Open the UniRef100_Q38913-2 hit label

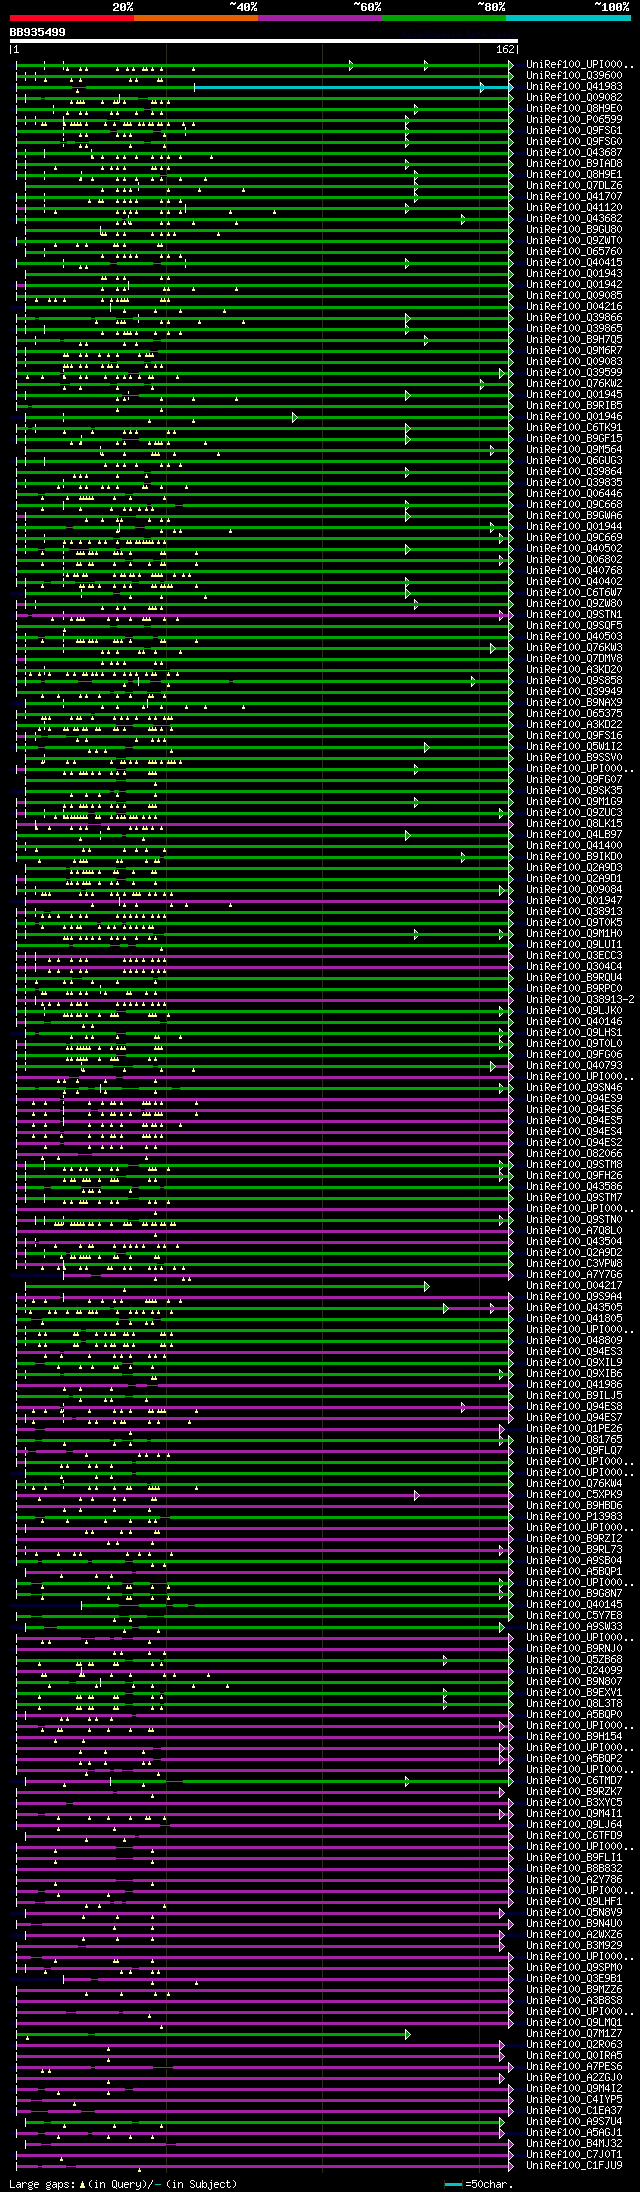point(580,1000)
